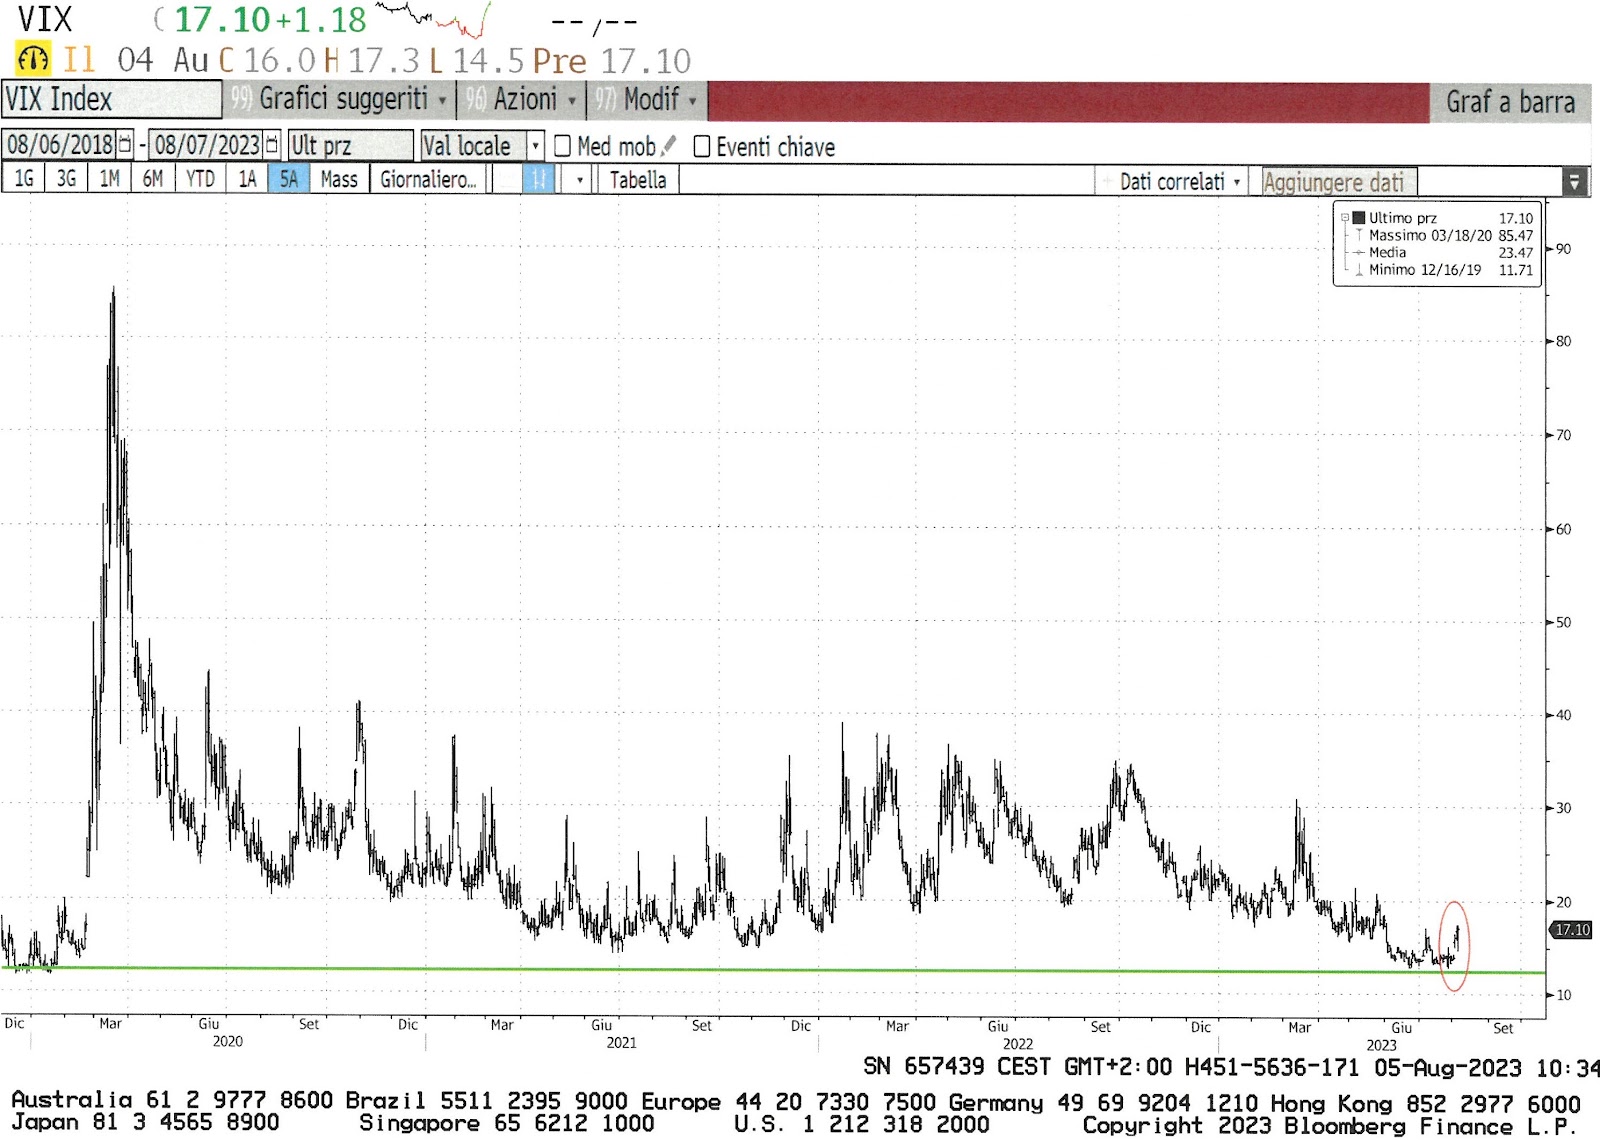Viewport: 1600px width, 1140px height.
Task: Select the 1M time range tab
Action: [x=110, y=179]
